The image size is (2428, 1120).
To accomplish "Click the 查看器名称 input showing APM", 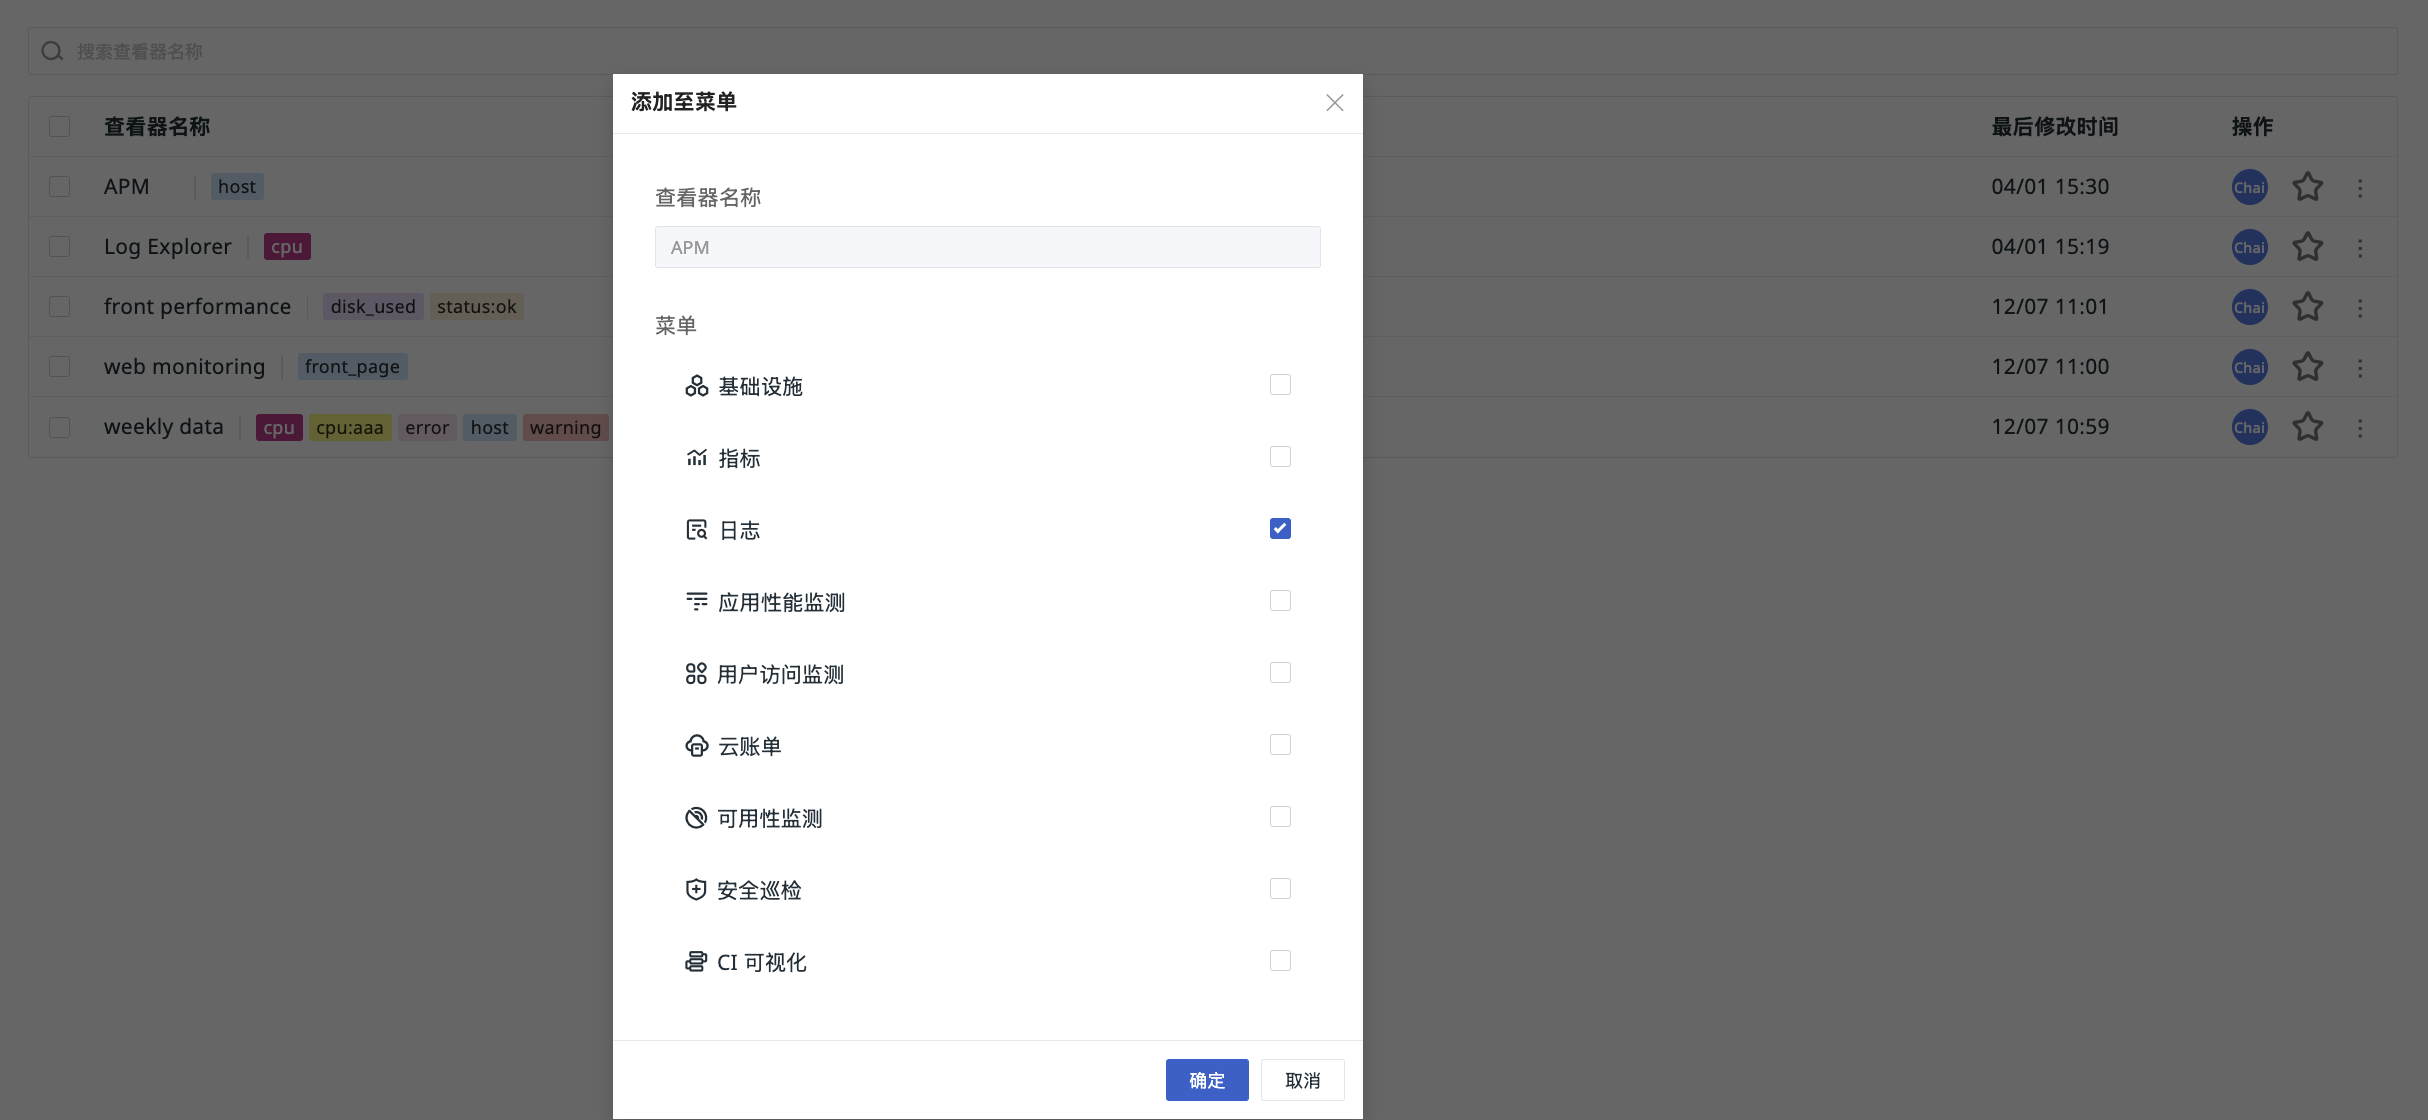I will pyautogui.click(x=987, y=247).
